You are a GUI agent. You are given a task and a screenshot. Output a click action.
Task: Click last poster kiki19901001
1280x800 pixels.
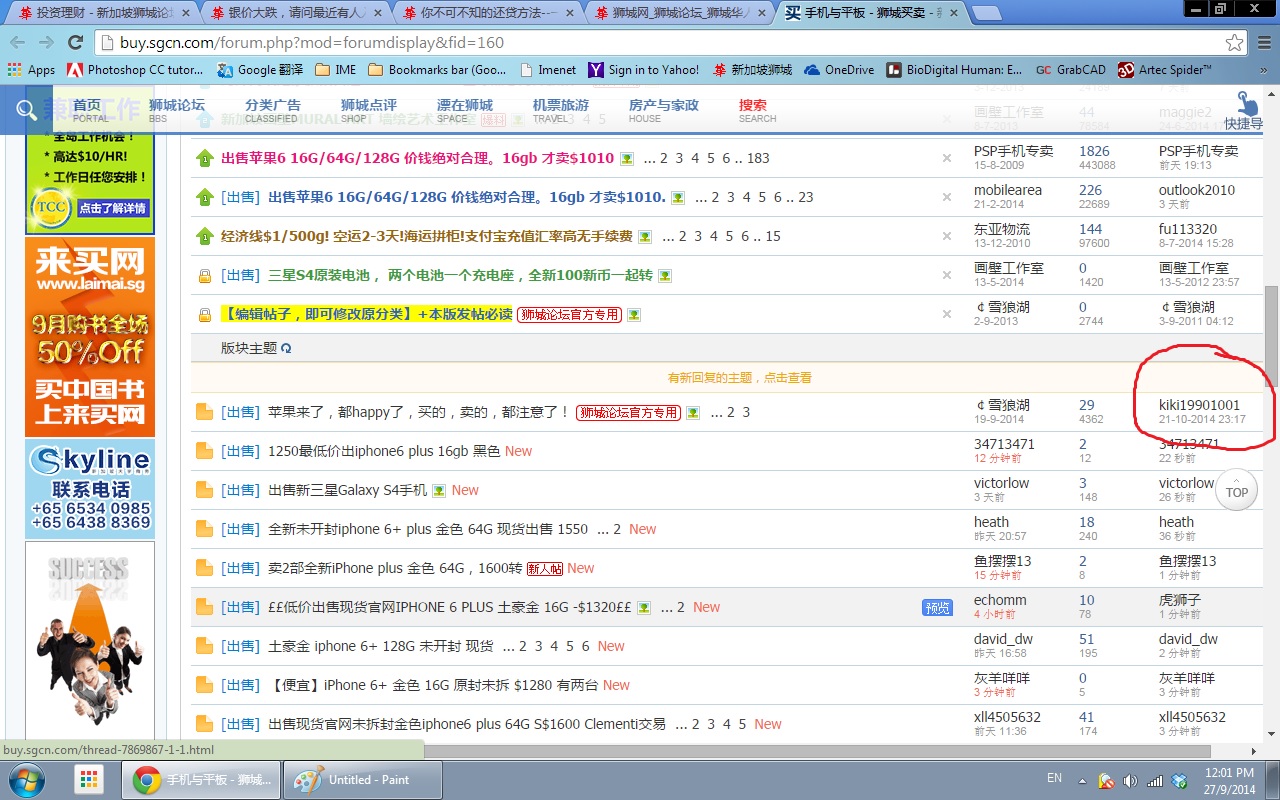tap(1199, 405)
